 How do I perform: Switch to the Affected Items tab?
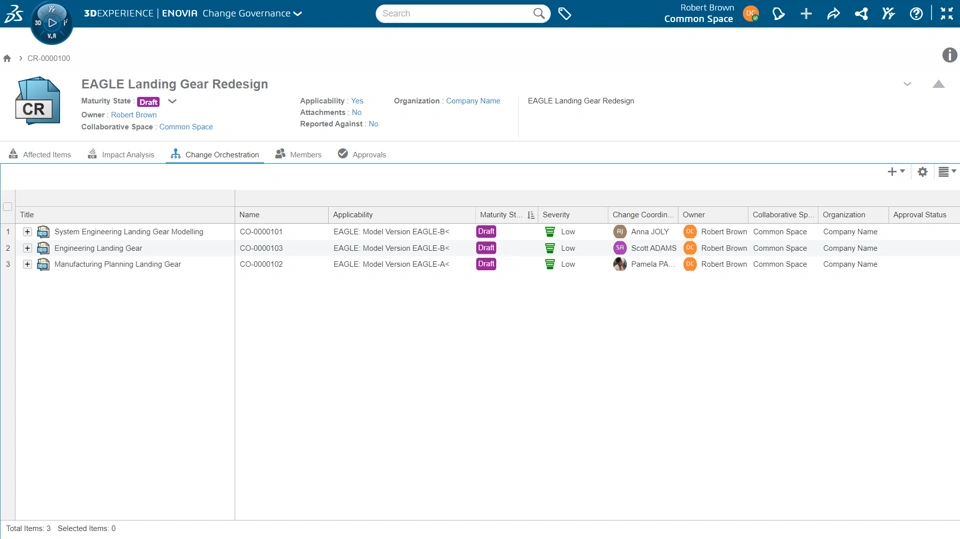(x=40, y=154)
